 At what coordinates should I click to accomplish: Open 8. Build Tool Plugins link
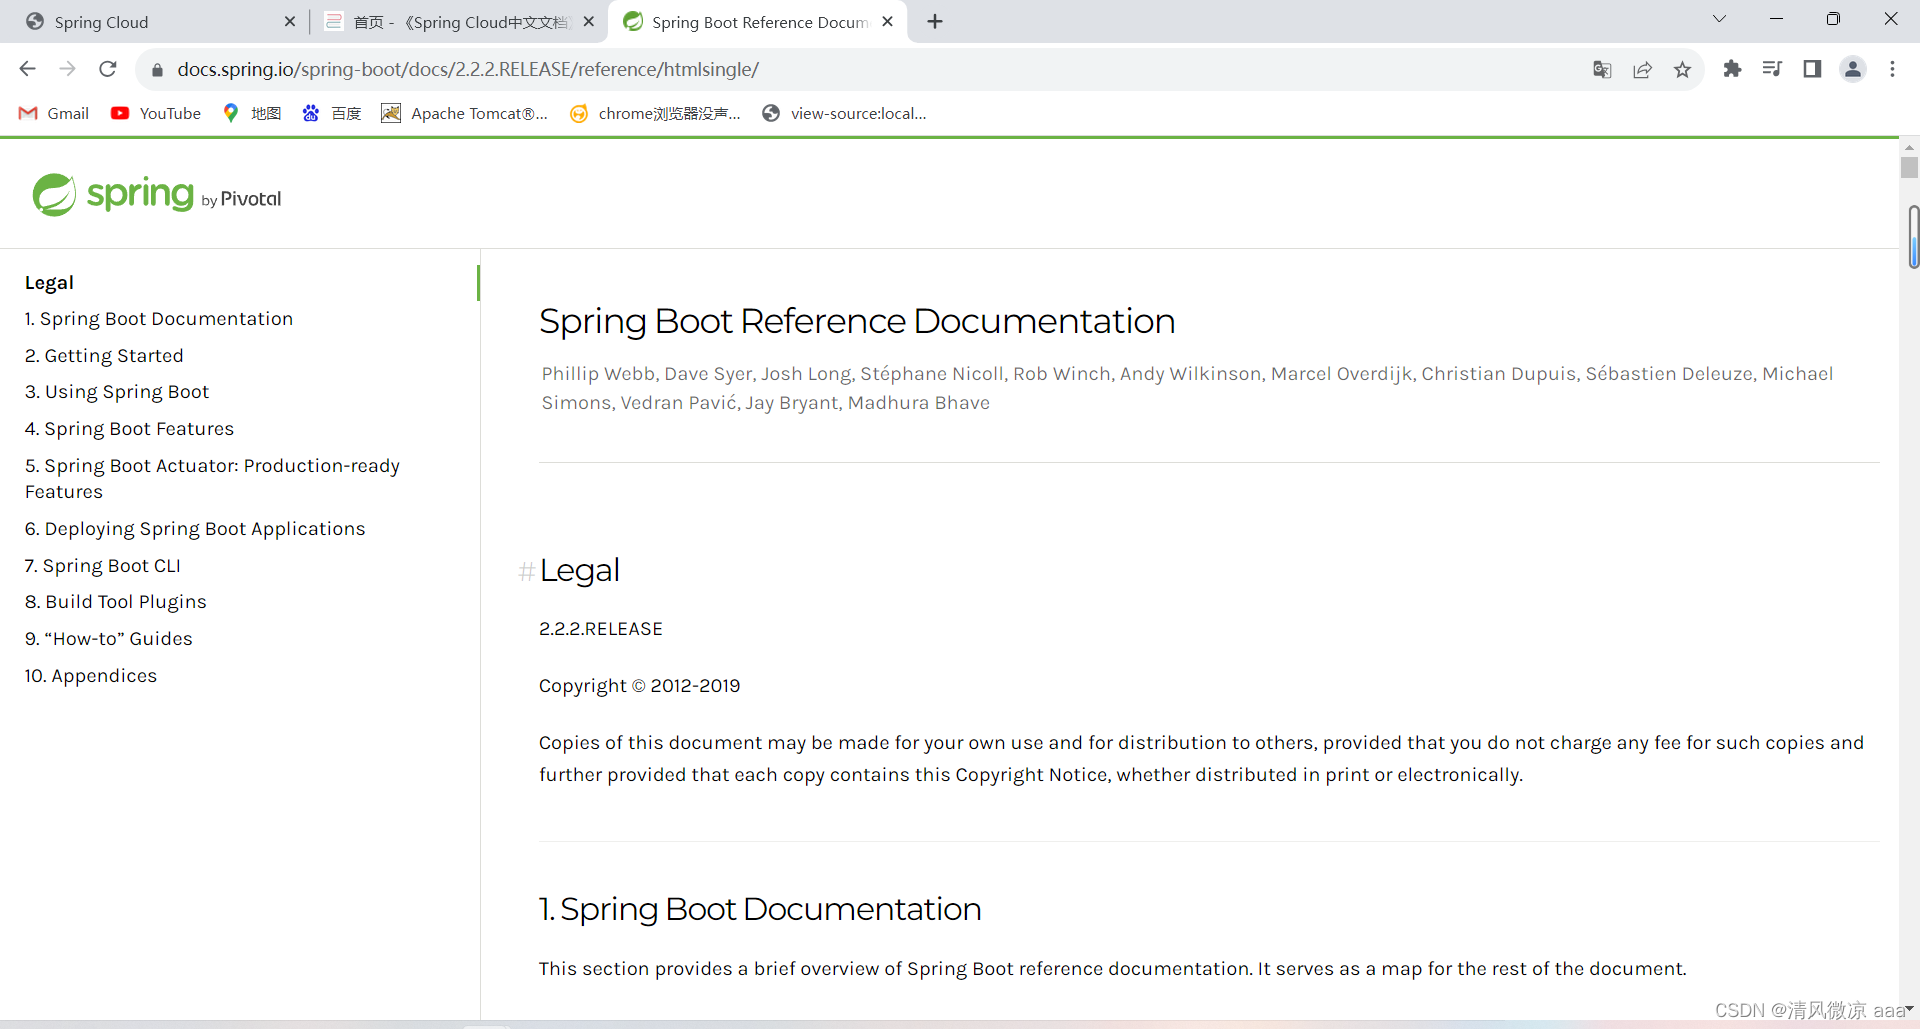116,601
